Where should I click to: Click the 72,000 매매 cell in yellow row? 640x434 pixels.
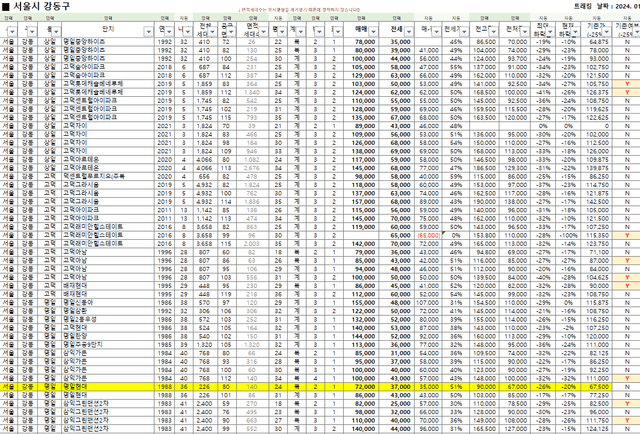361,387
